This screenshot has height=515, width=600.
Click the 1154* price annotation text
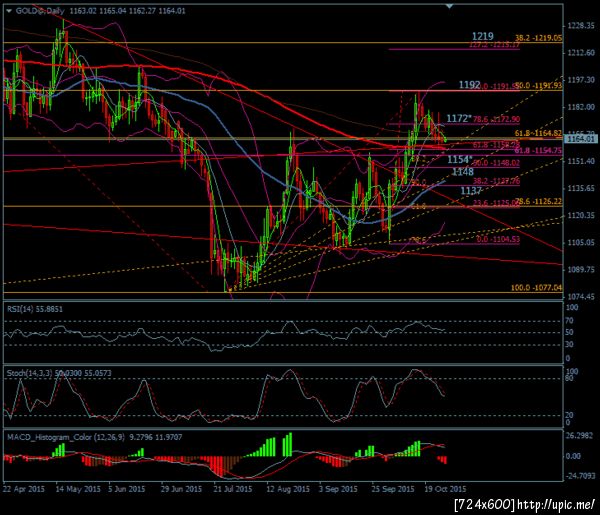click(460, 159)
